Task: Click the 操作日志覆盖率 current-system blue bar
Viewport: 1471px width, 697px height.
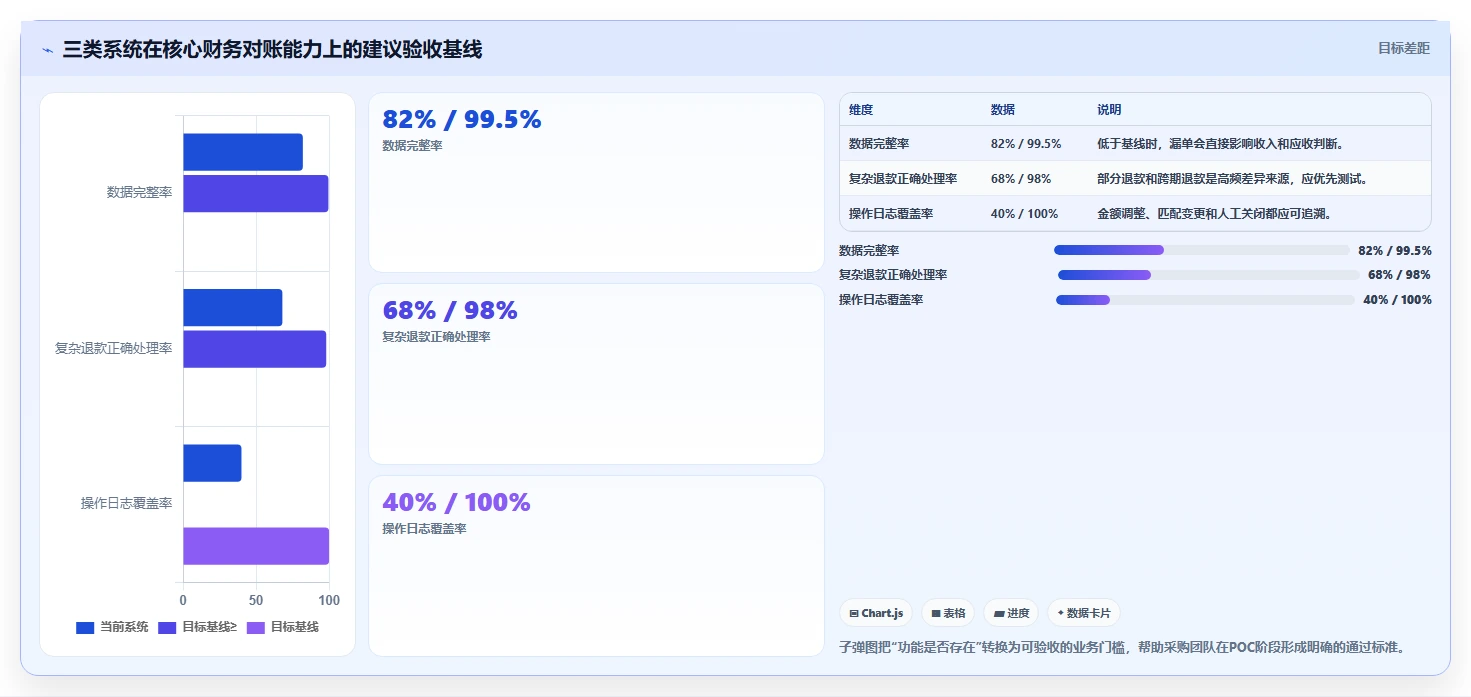Action: pyautogui.click(x=212, y=463)
